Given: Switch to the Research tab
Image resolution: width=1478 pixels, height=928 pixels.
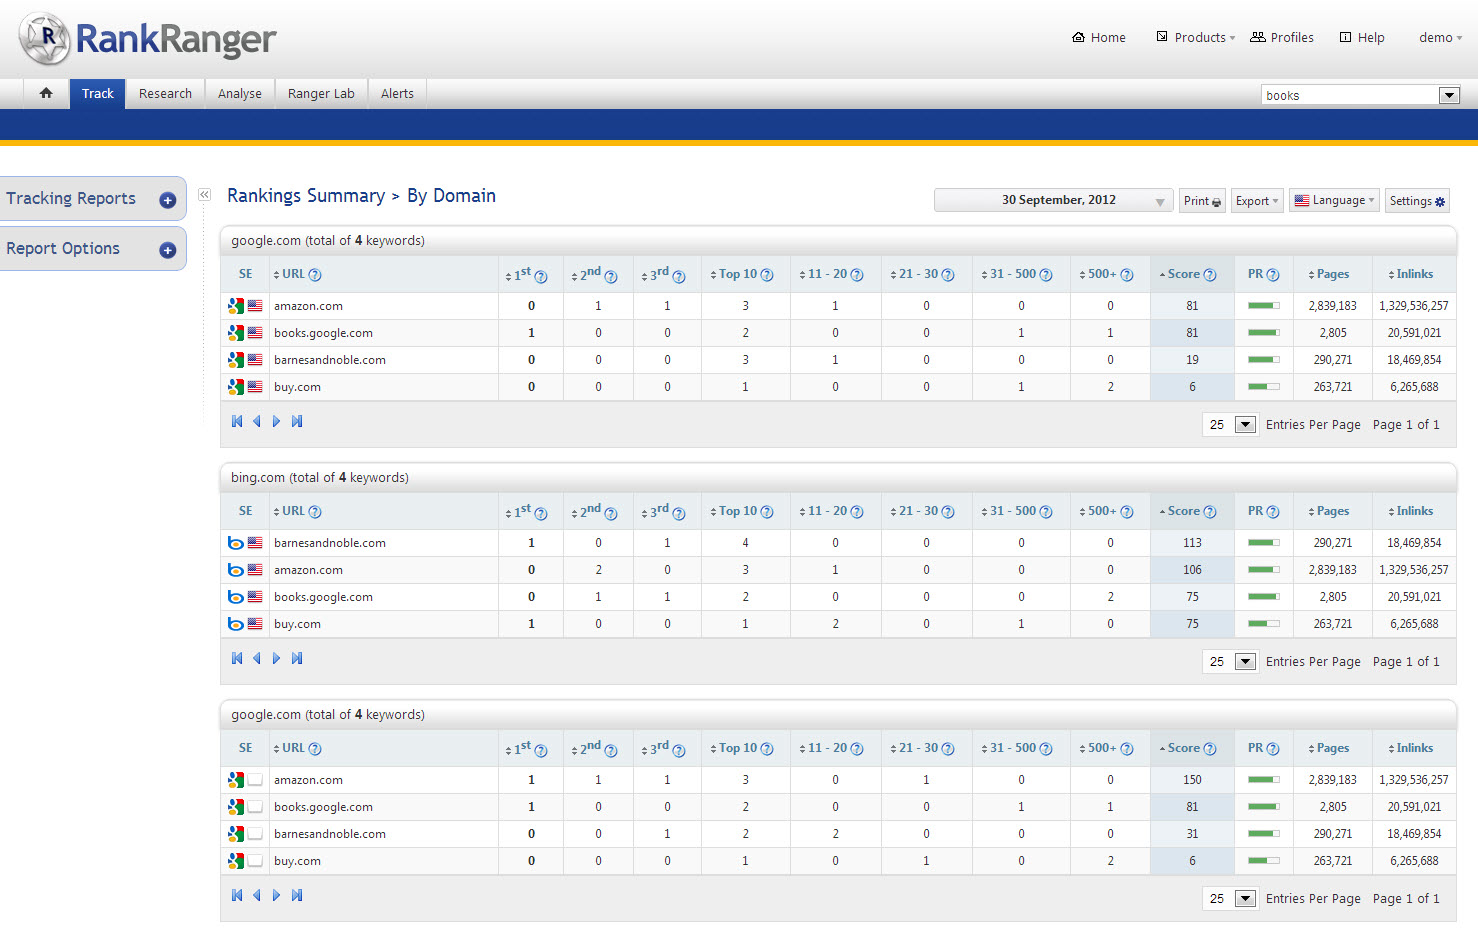Looking at the screenshot, I should click(x=165, y=94).
